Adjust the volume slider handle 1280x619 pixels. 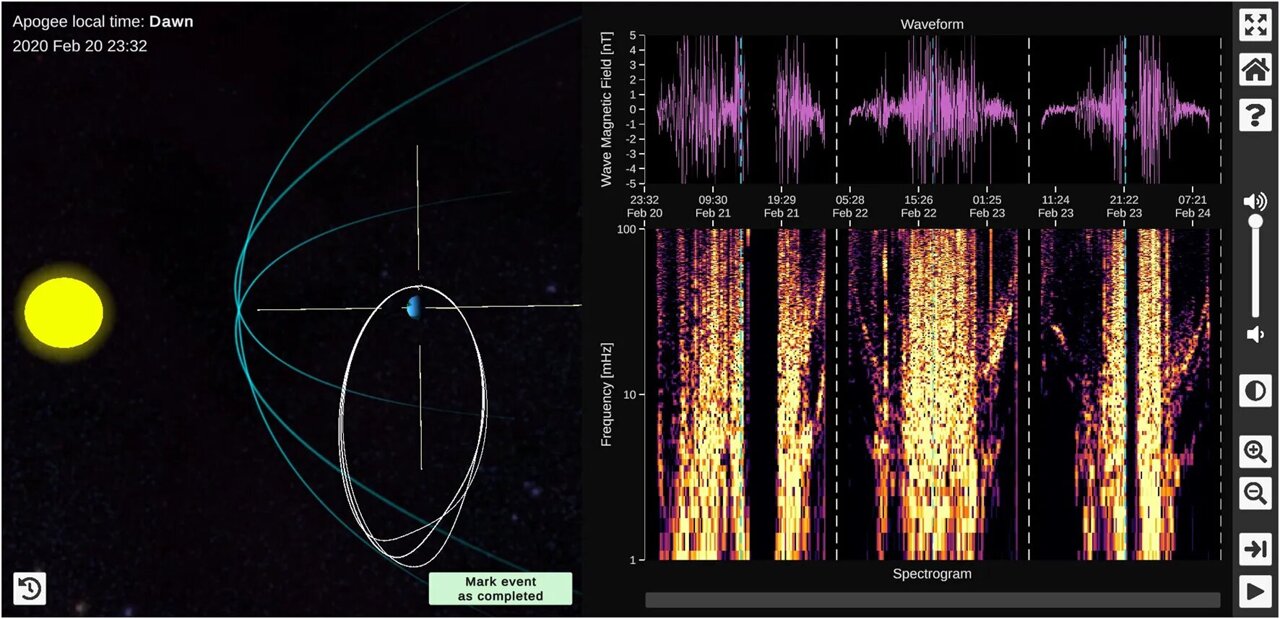tap(1255, 220)
